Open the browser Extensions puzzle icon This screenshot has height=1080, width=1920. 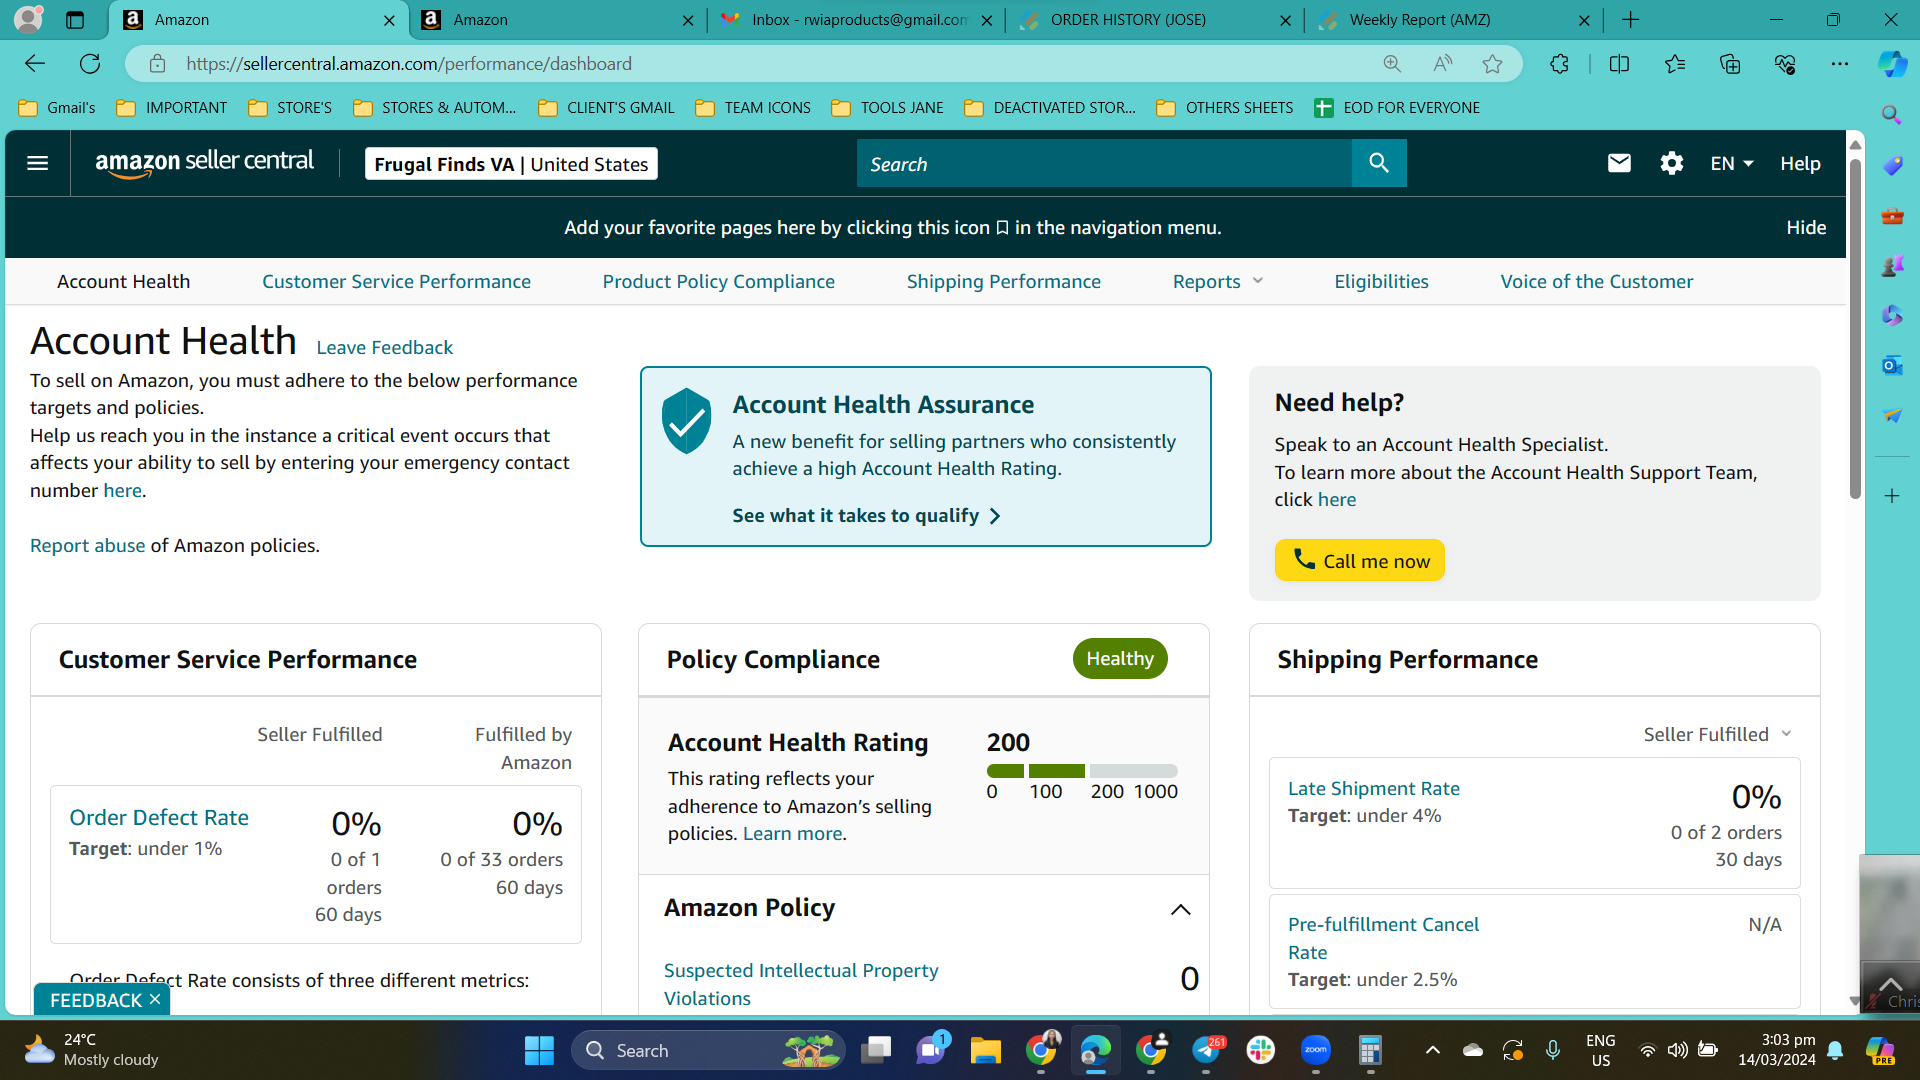coord(1559,64)
